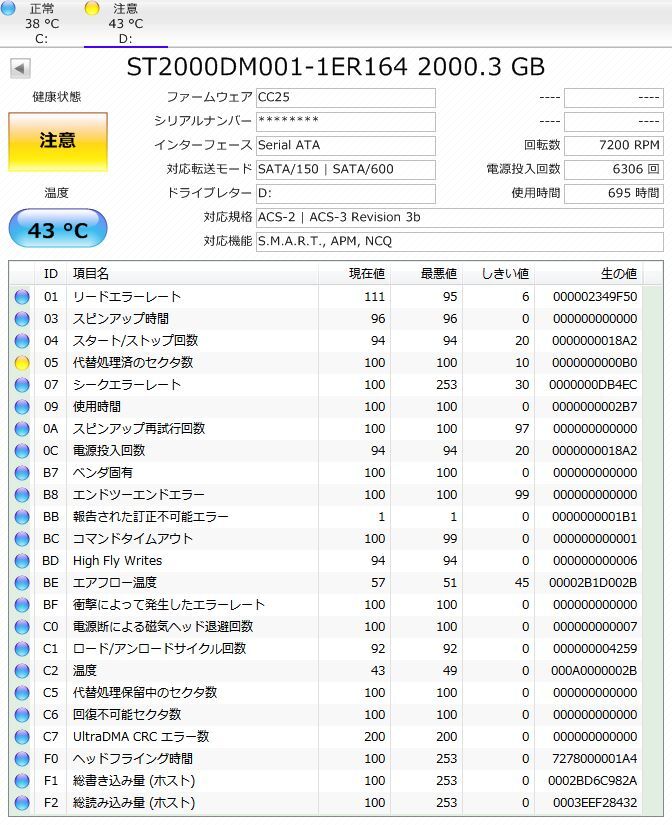Select the エアフロー温度 row name
The image size is (672, 825).
tap(115, 582)
